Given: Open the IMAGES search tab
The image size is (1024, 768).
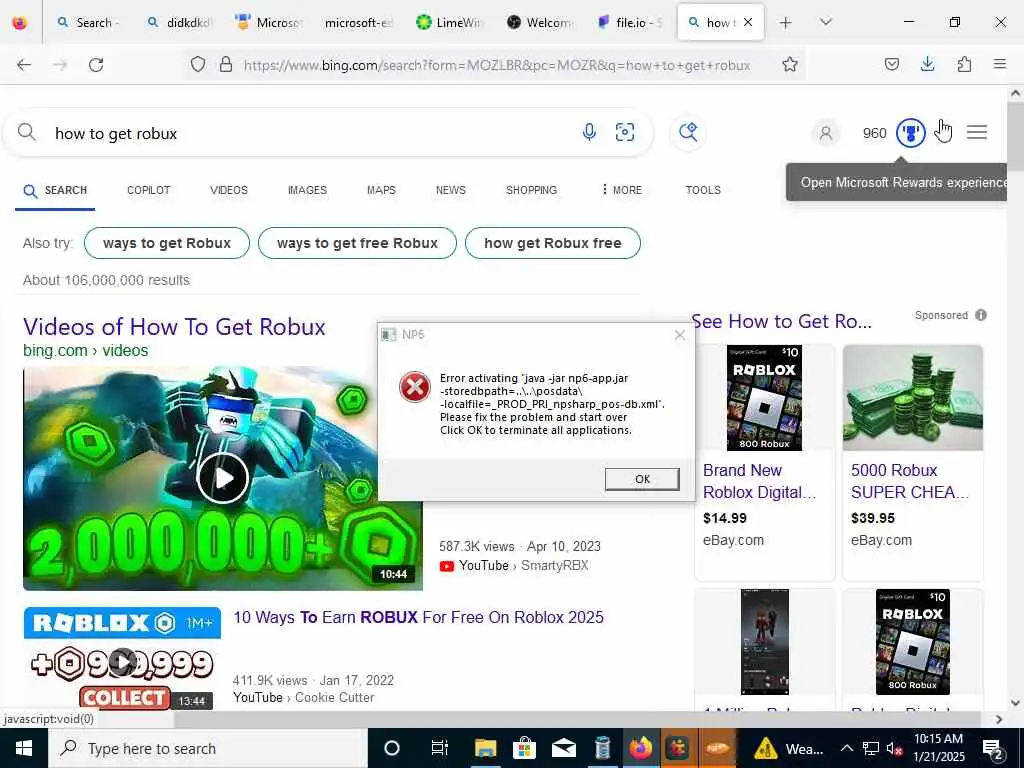Looking at the screenshot, I should pyautogui.click(x=307, y=190).
